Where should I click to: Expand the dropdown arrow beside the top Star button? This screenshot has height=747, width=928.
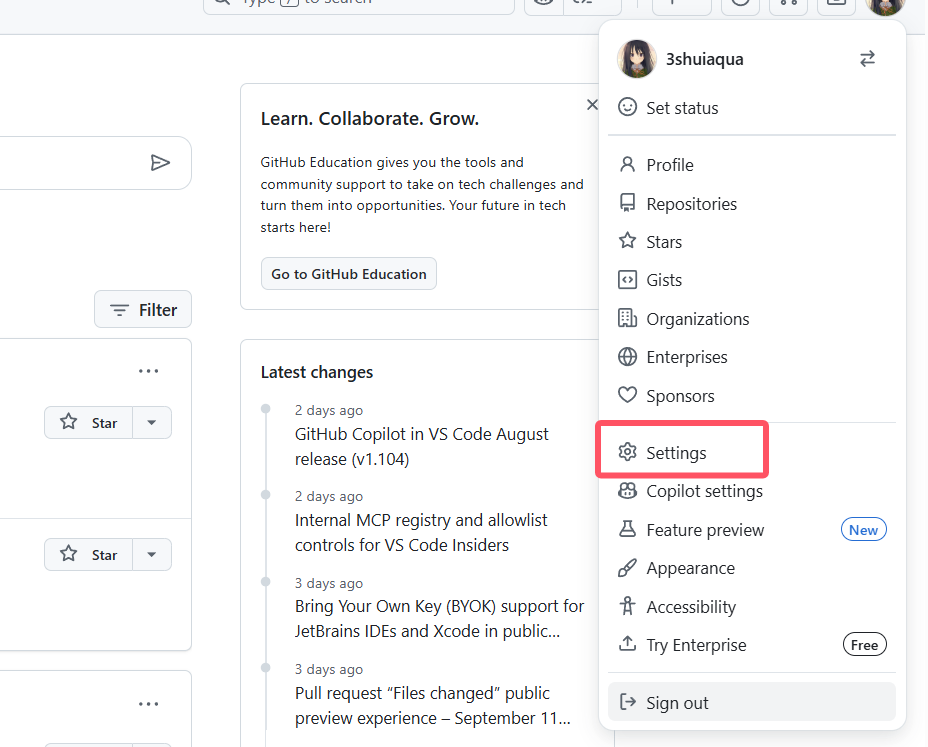point(152,423)
